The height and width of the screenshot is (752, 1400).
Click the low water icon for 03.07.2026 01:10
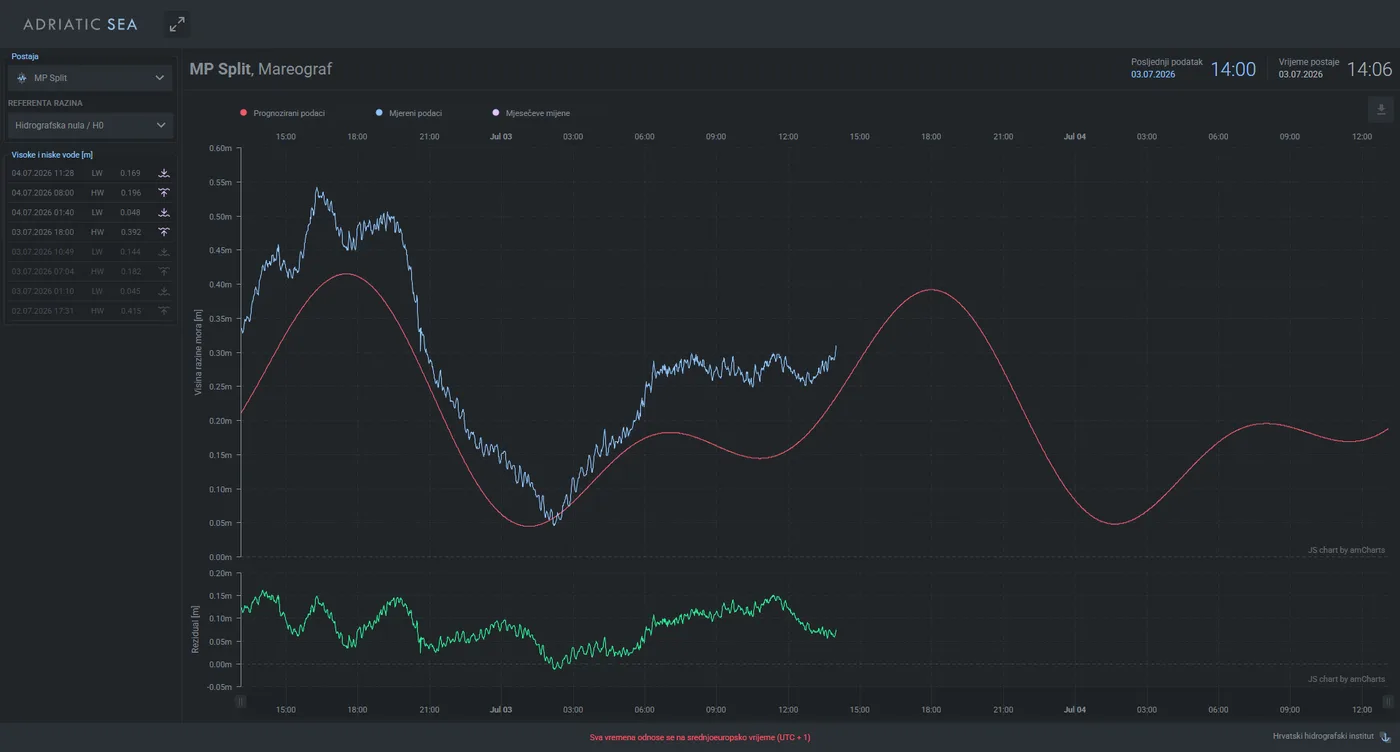point(164,291)
